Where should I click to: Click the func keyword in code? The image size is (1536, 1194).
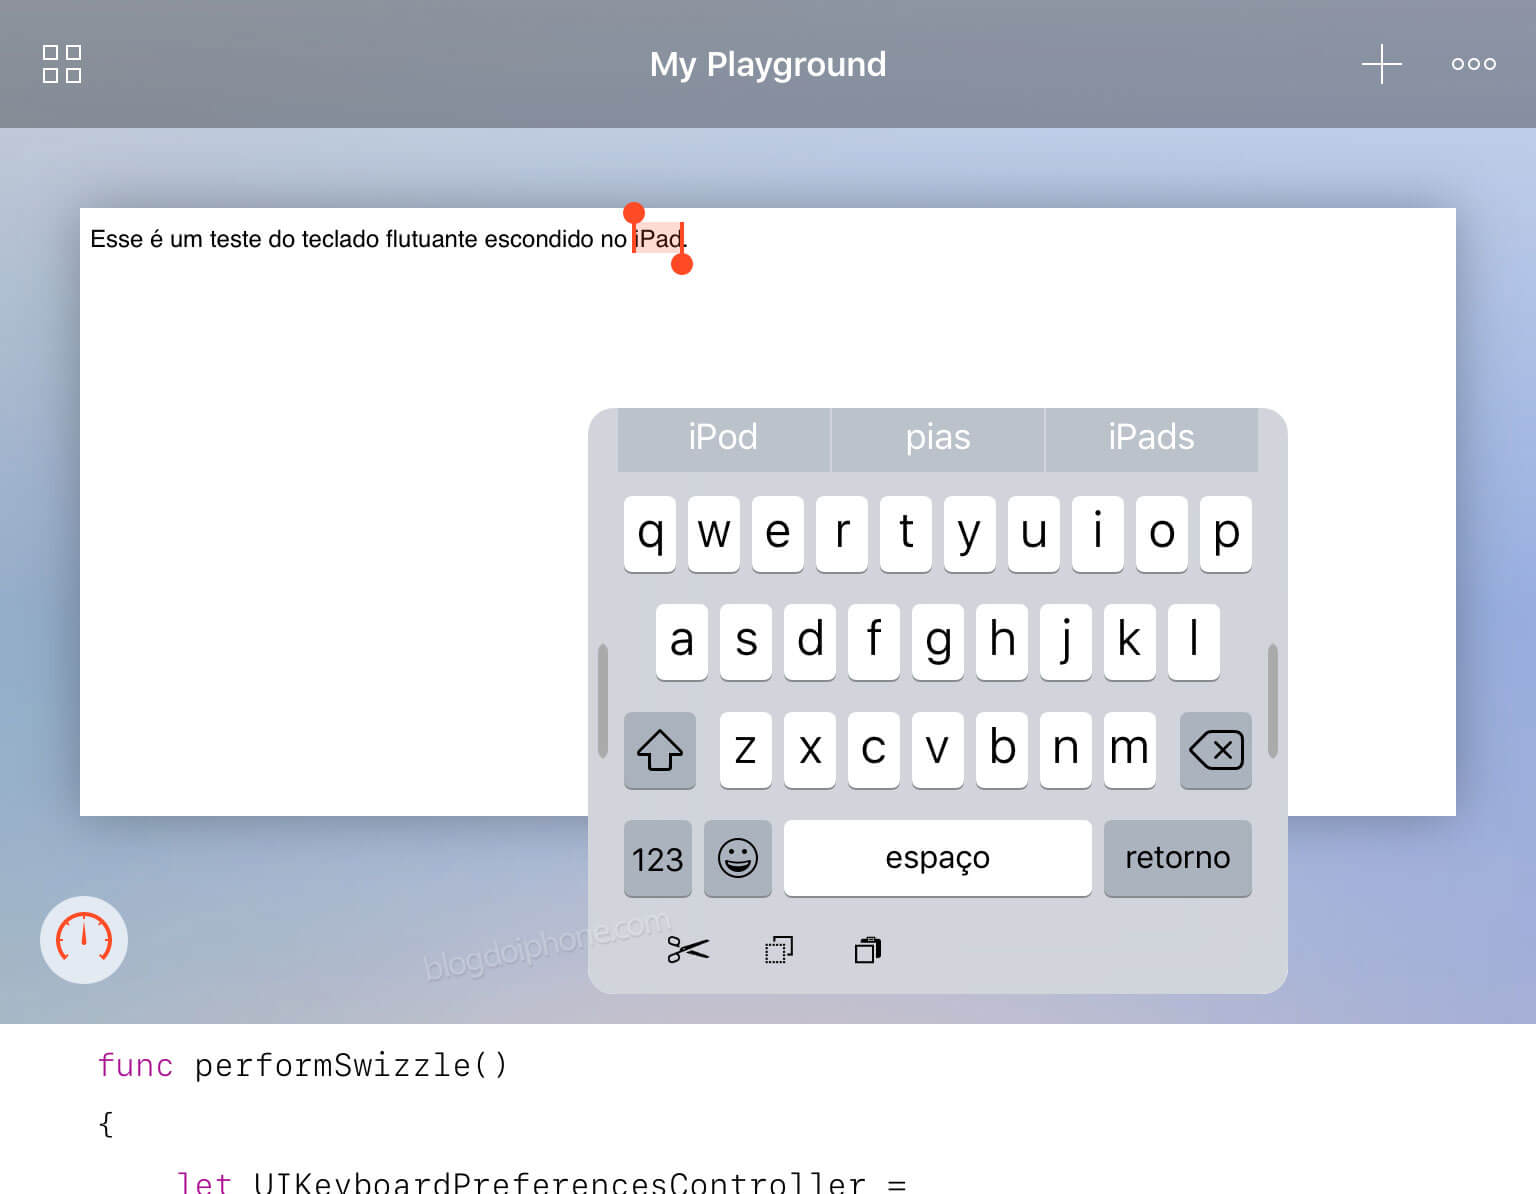[135, 1066]
